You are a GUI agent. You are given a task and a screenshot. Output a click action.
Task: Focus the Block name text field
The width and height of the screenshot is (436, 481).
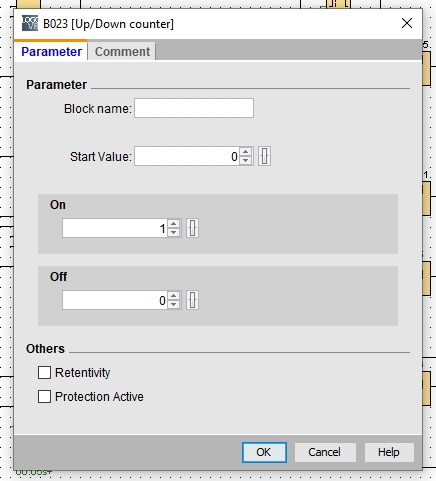[194, 108]
